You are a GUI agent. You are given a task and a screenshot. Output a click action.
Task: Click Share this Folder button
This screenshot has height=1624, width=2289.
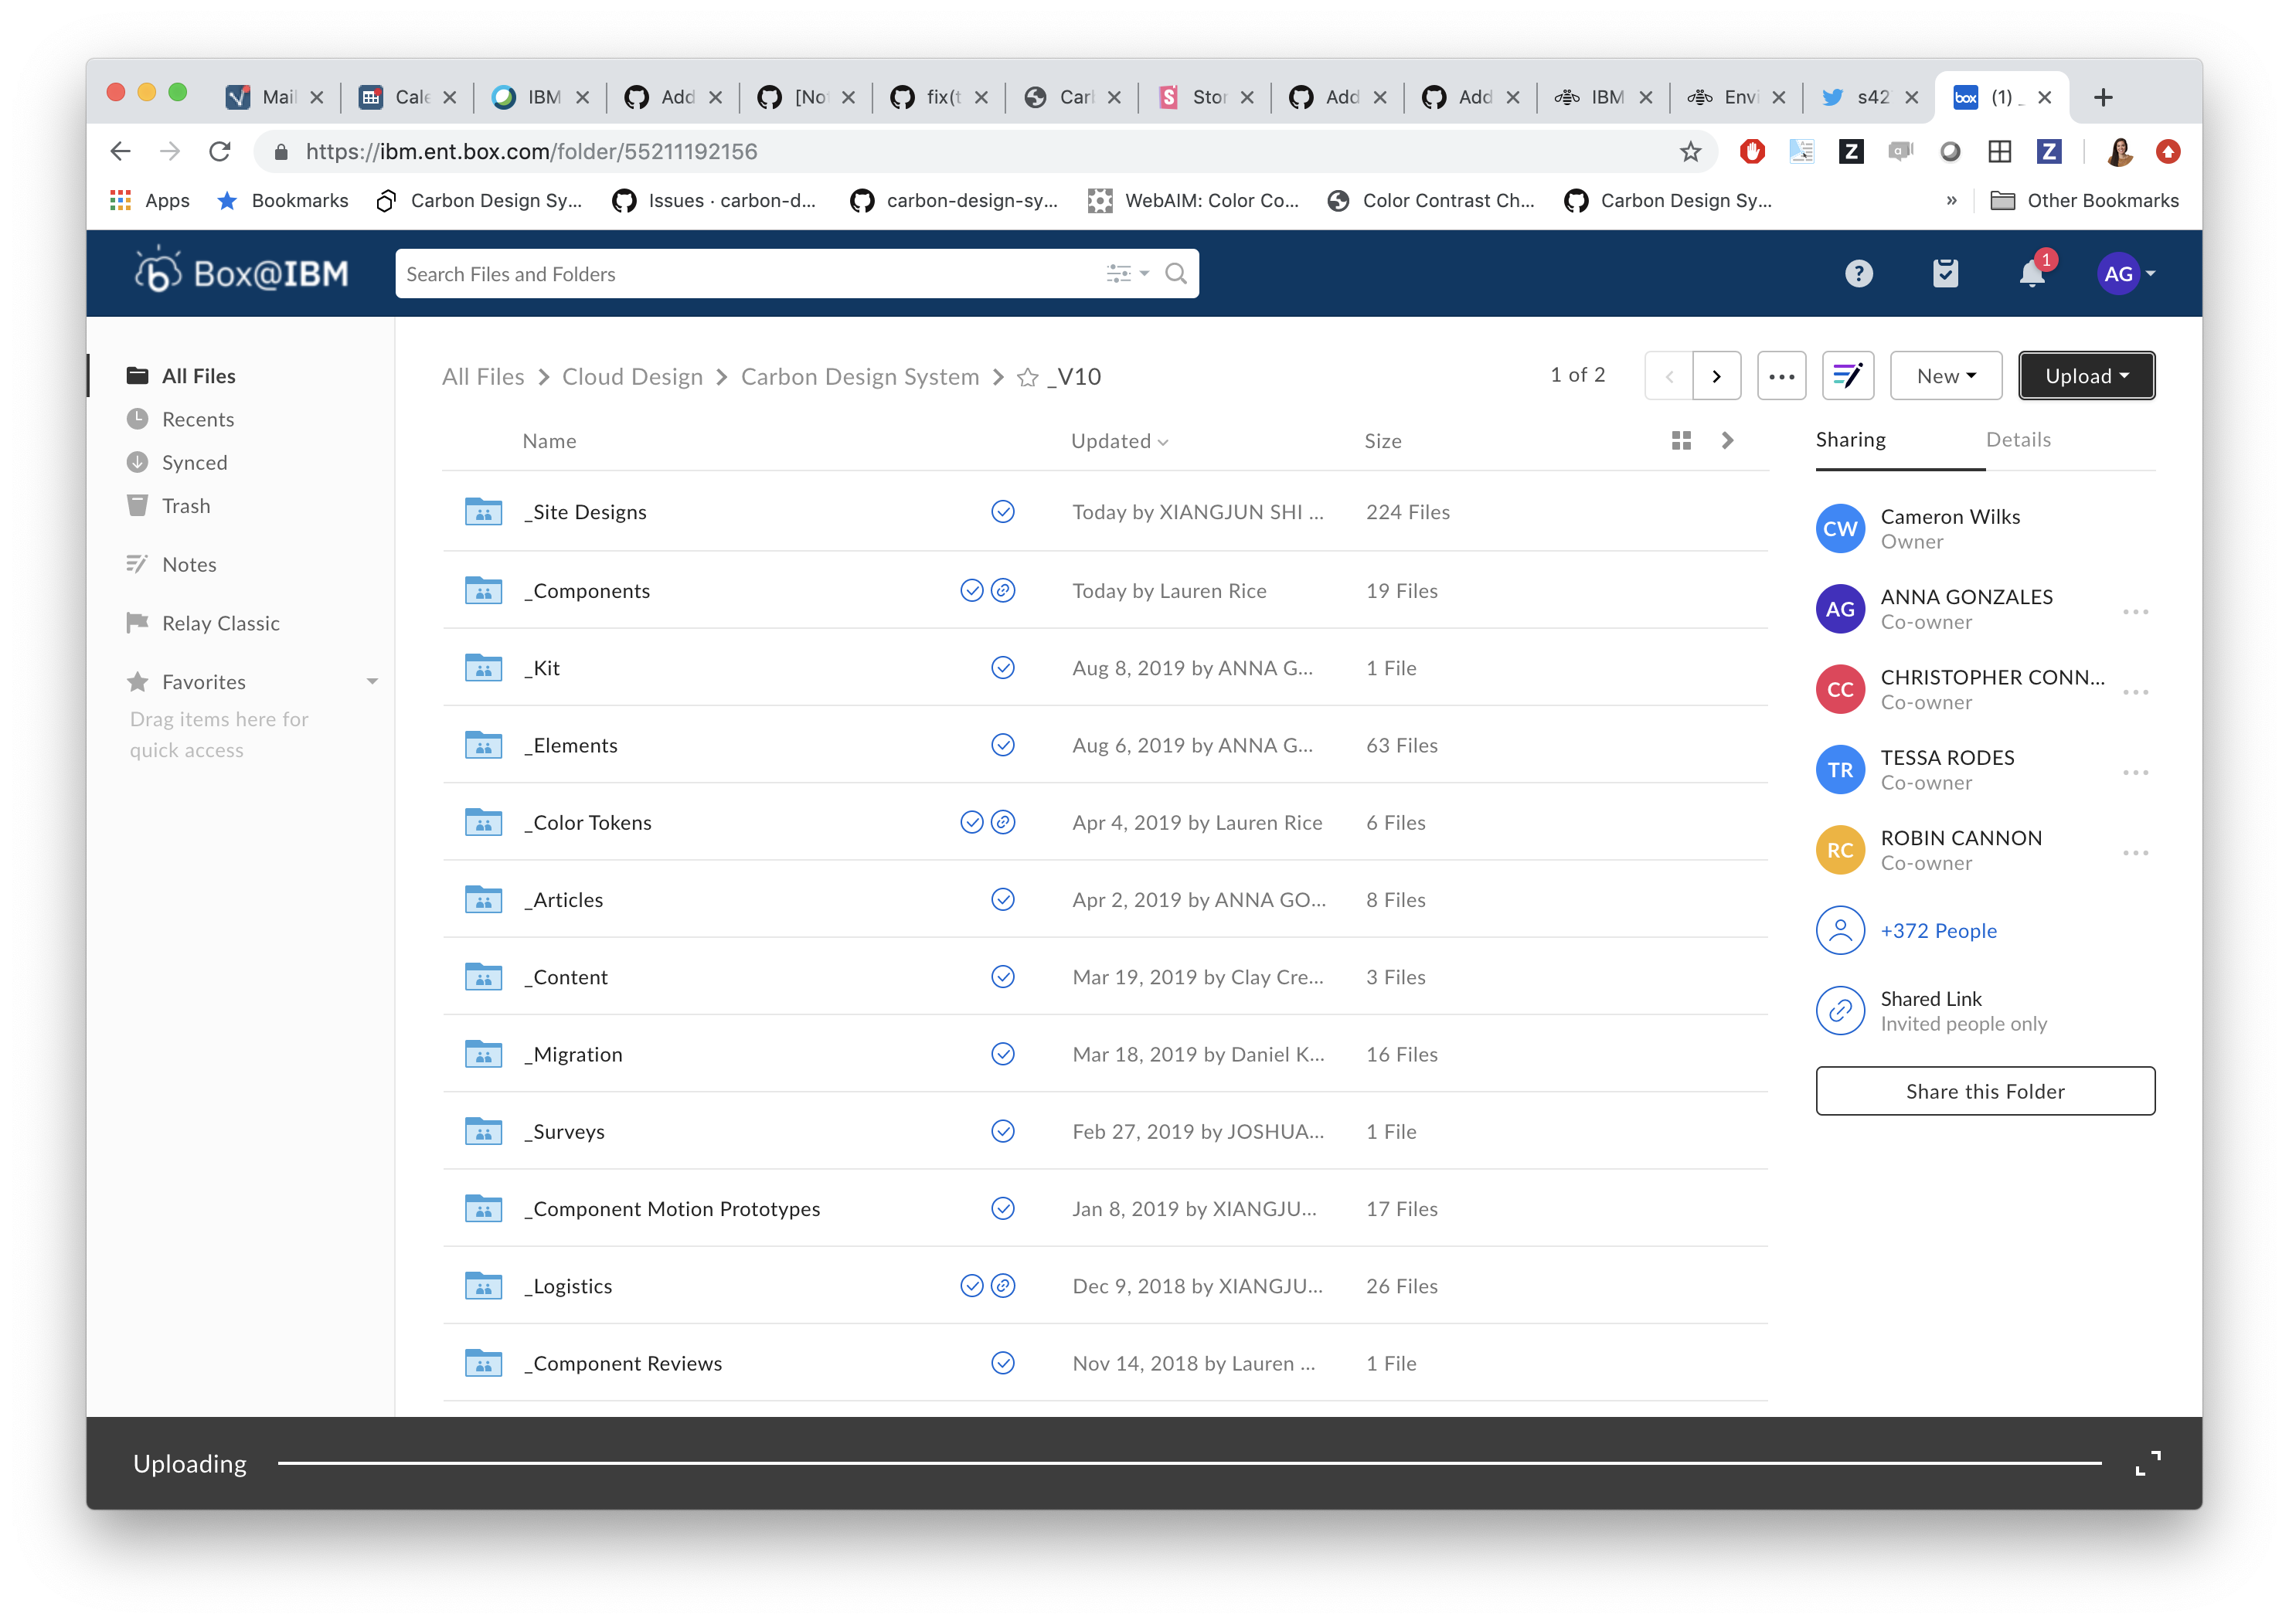coord(1984,1091)
